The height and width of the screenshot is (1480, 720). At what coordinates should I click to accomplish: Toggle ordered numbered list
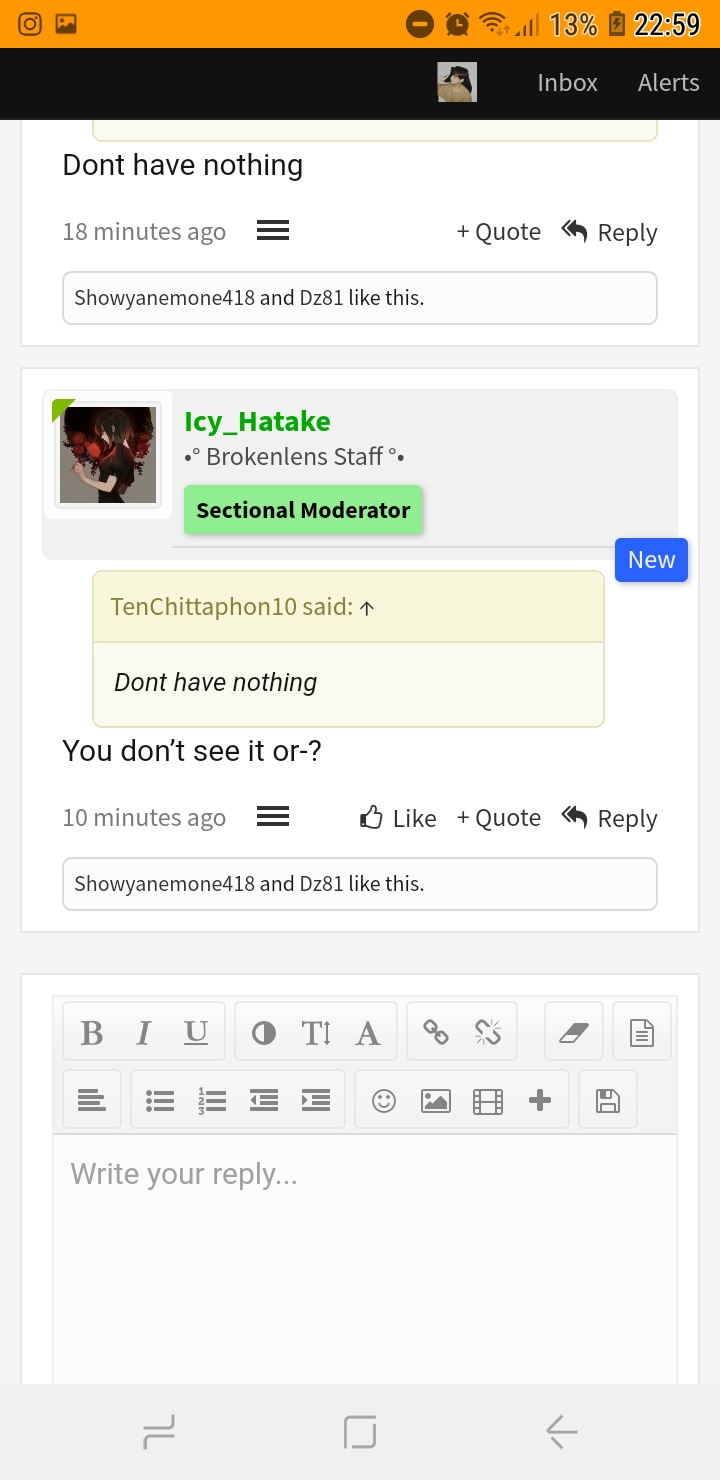212,1100
